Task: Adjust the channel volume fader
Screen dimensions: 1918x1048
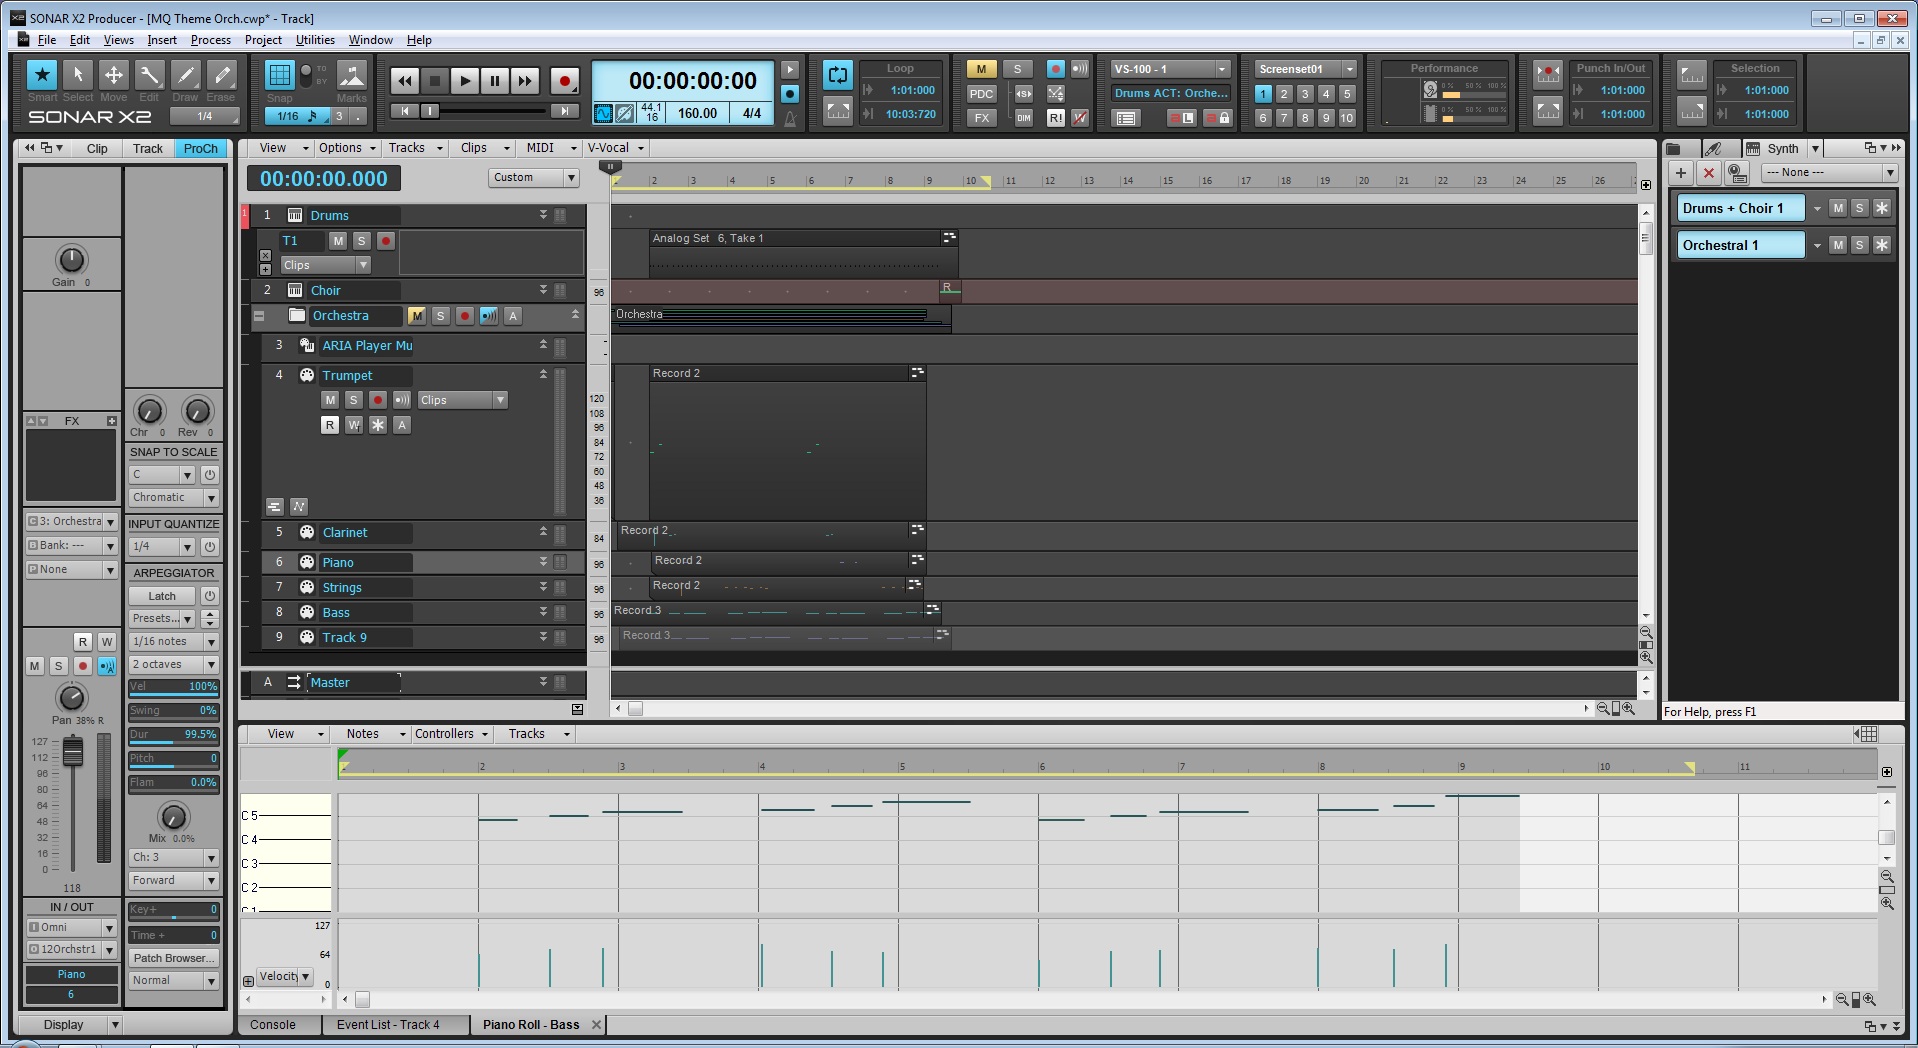Action: [x=73, y=752]
